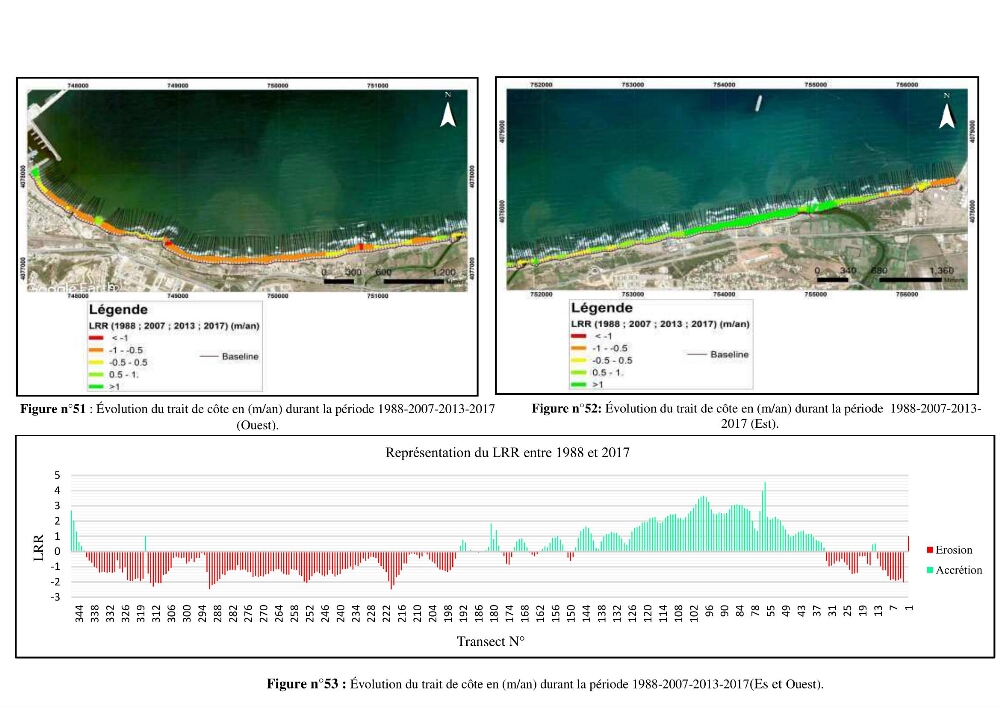The image size is (1000, 707).
Task: Click the 751000 coordinate above the Ouest map
Action: click(378, 85)
